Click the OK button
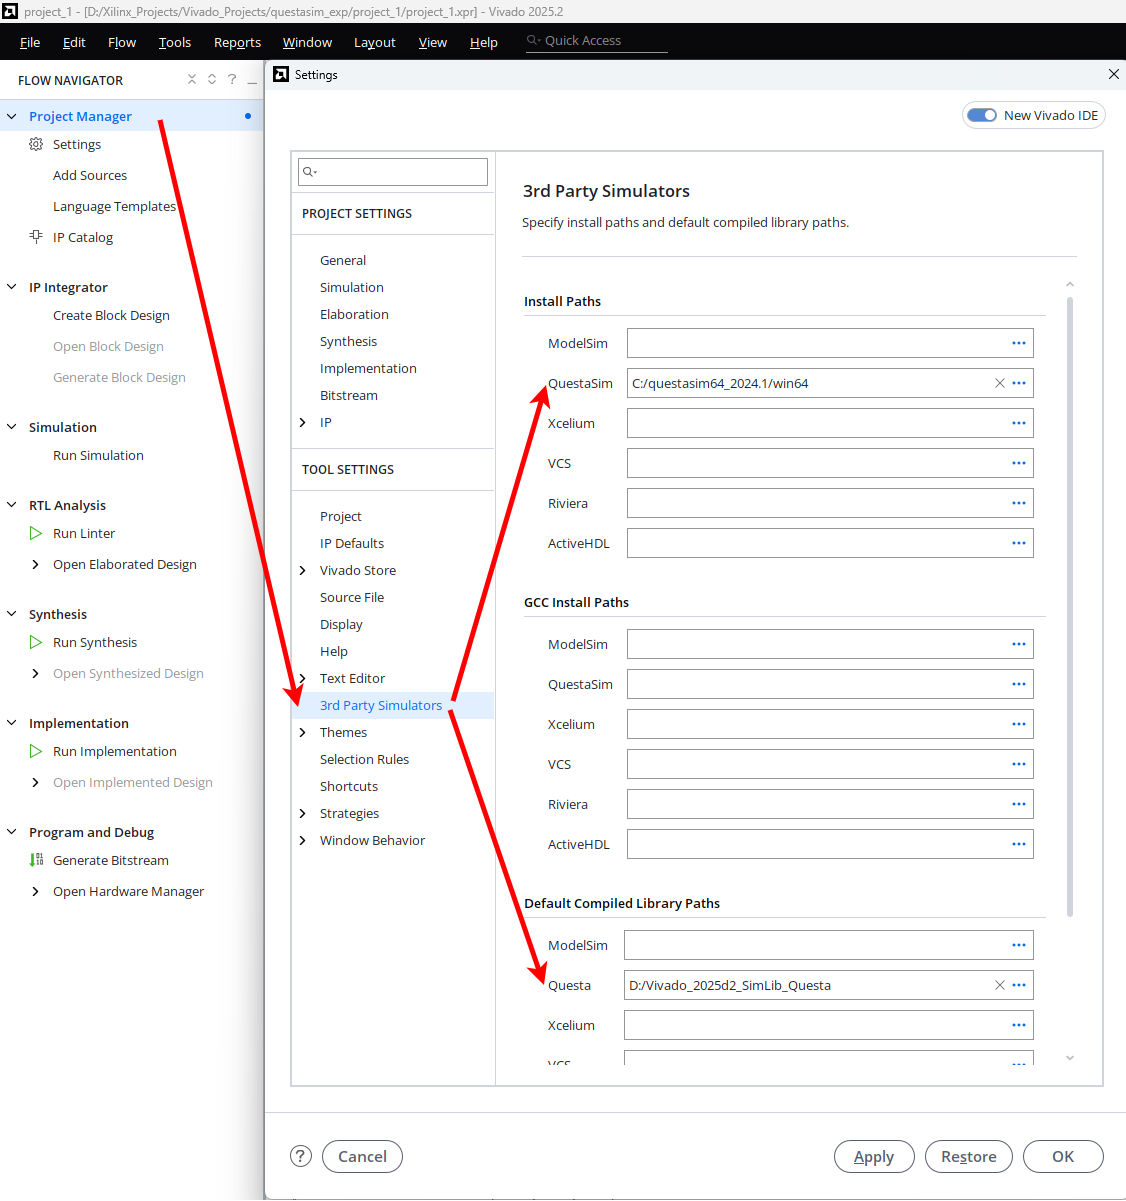The height and width of the screenshot is (1201, 1126). 1063,1156
